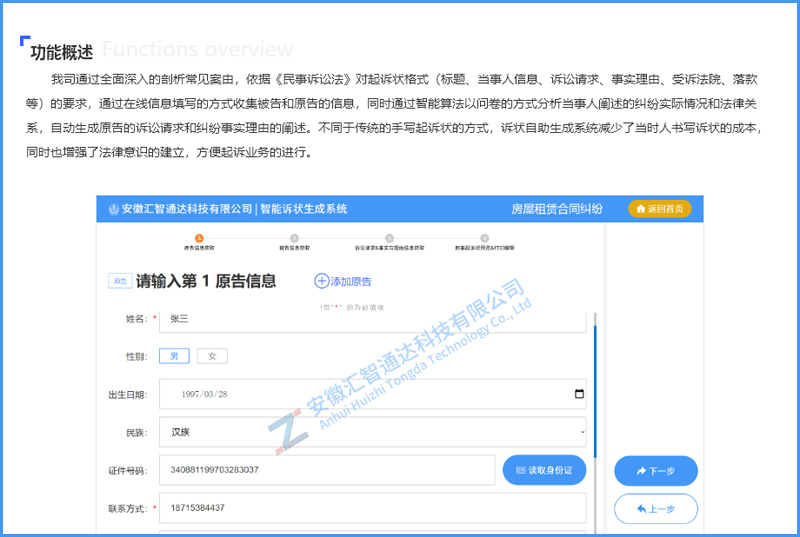Go back with 上一步 button
This screenshot has width=800, height=537.
[655, 509]
